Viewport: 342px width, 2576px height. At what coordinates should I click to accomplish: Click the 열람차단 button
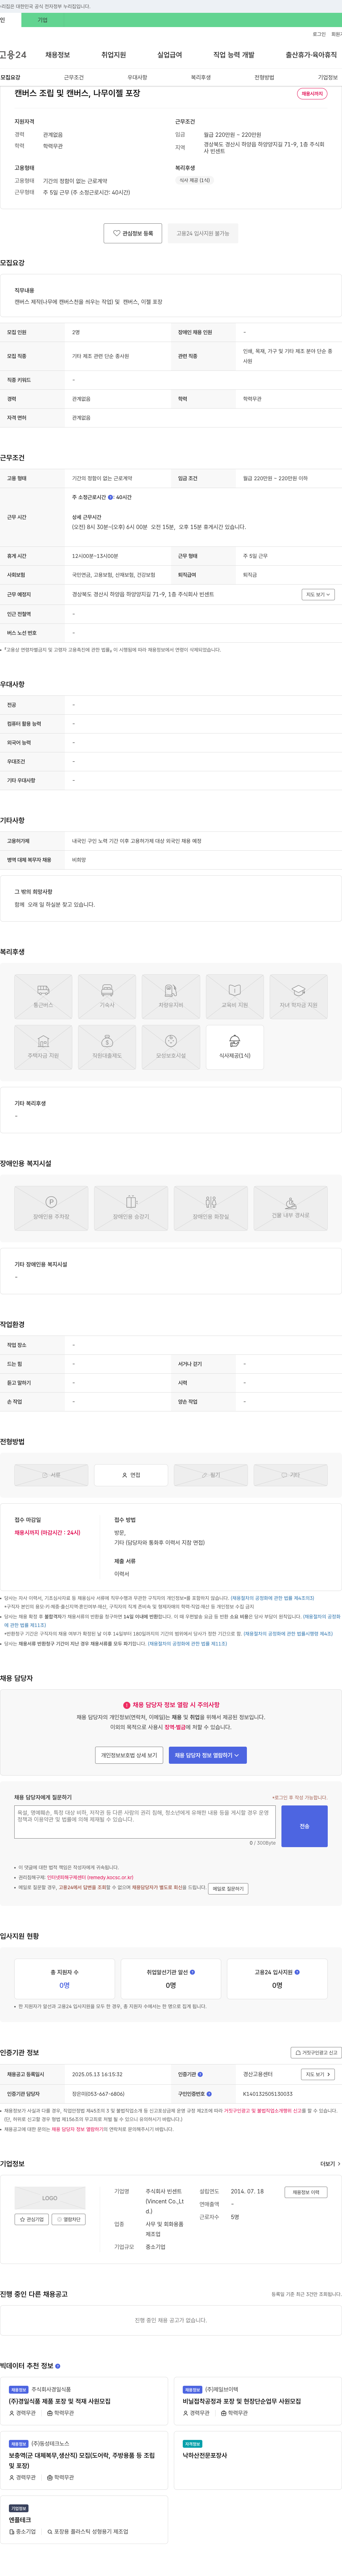[x=68, y=2219]
